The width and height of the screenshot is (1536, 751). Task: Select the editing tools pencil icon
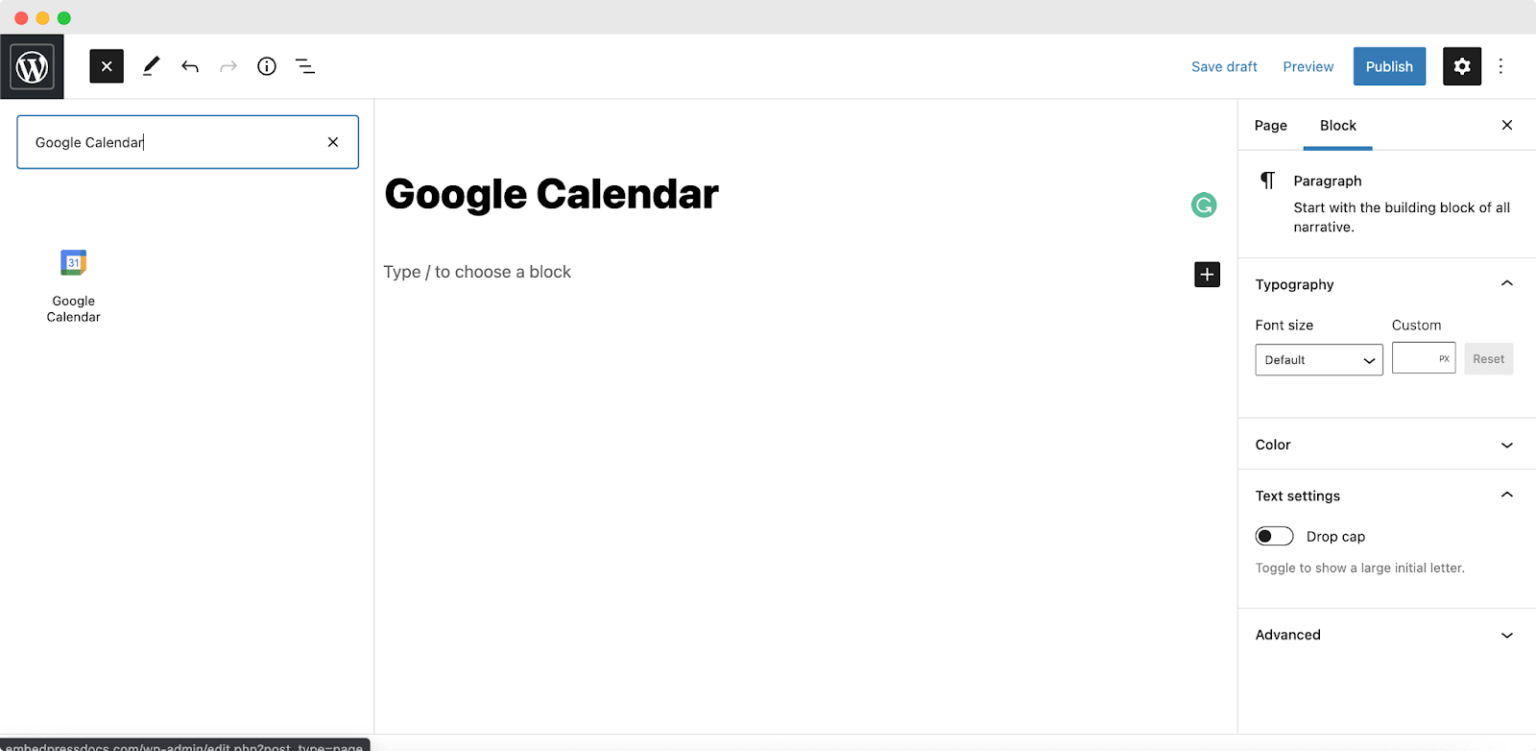pos(151,66)
